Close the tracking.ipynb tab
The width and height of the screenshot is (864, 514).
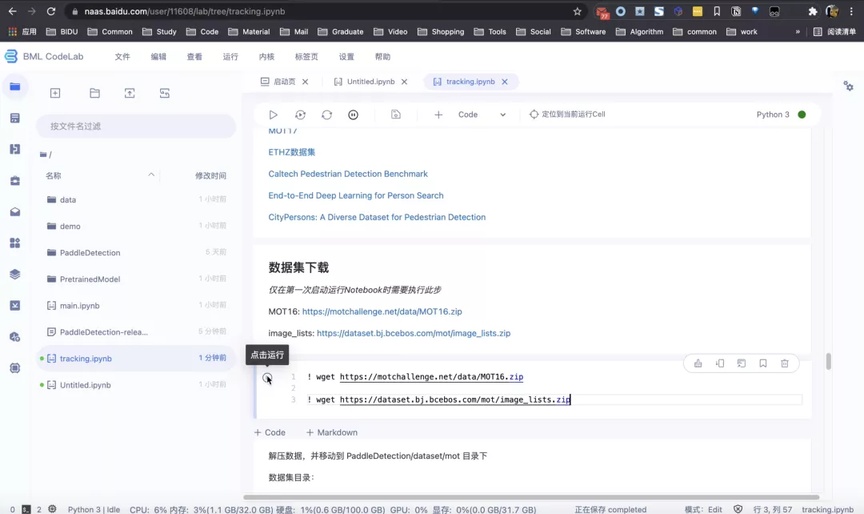(x=505, y=82)
